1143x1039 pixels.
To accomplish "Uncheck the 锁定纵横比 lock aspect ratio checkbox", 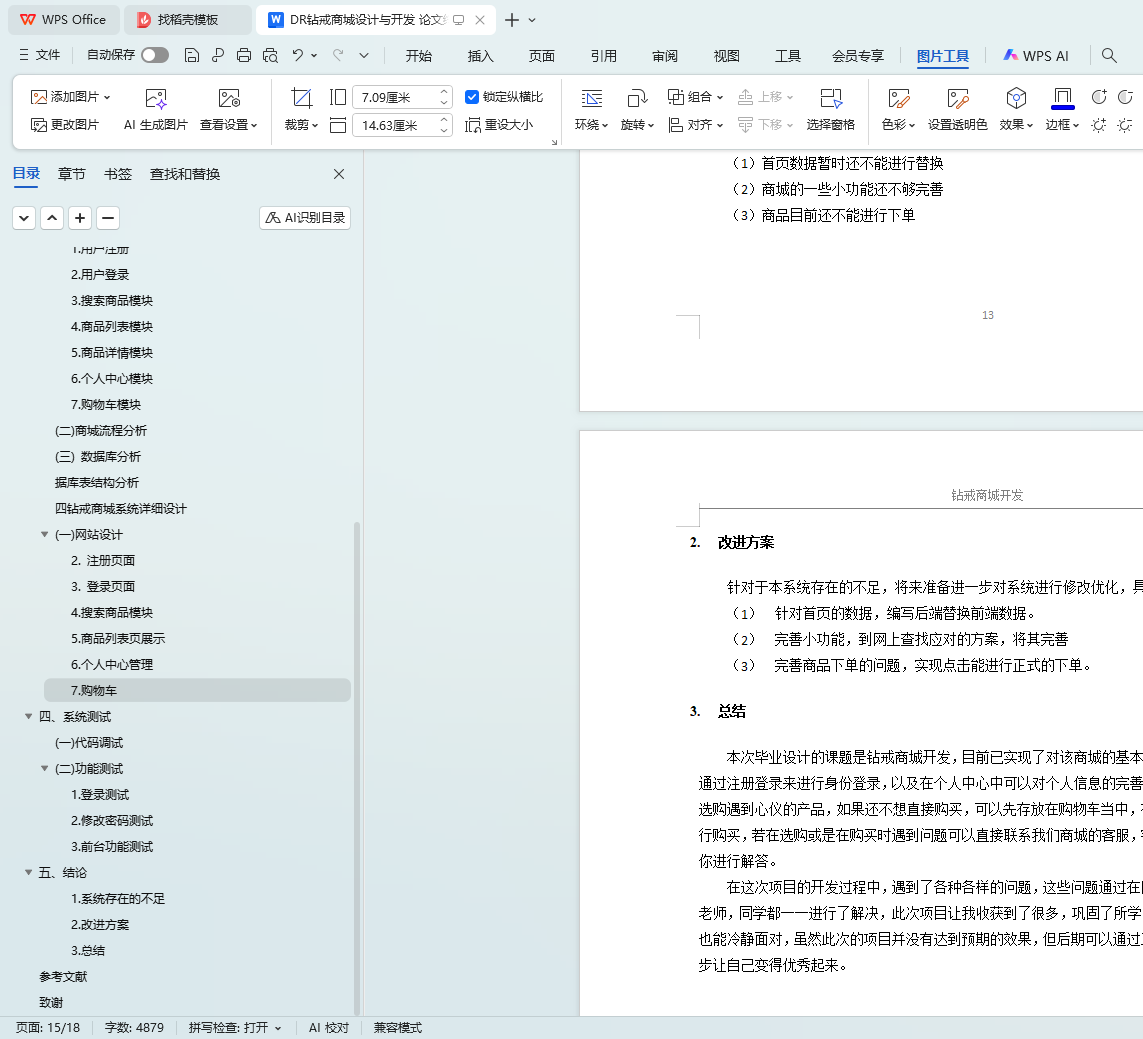I will pyautogui.click(x=472, y=97).
